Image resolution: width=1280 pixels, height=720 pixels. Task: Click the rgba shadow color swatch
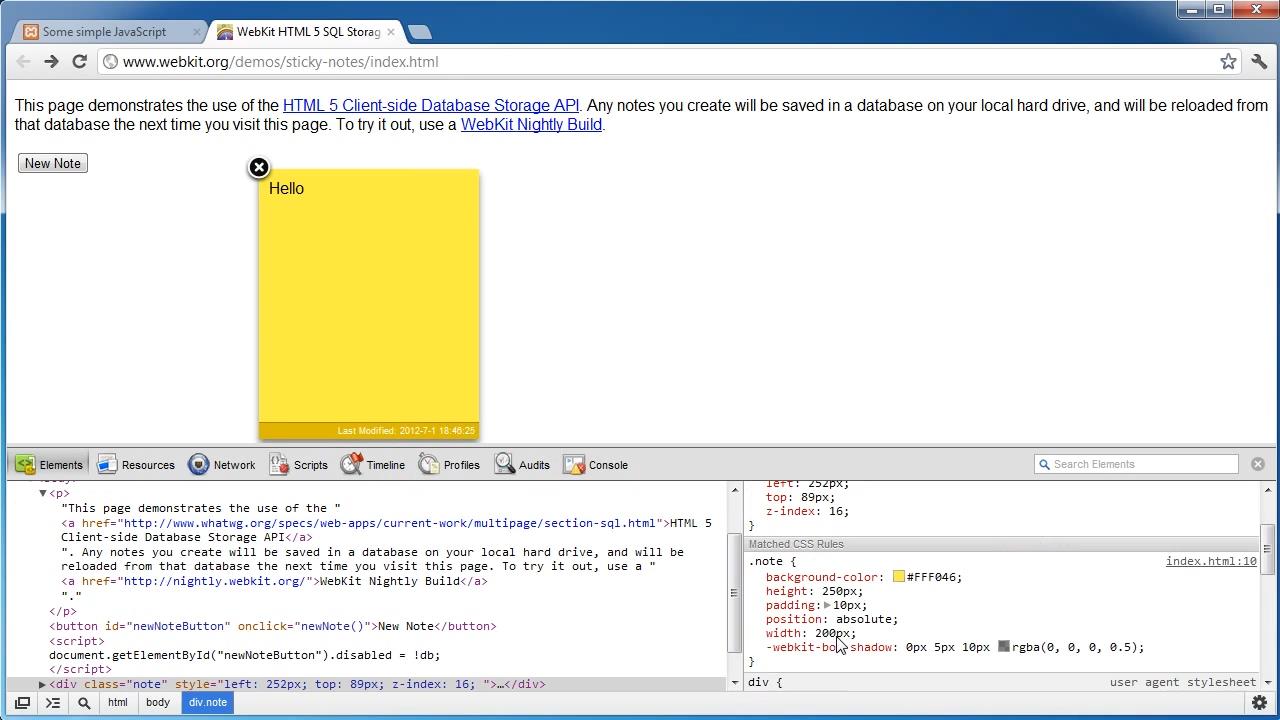pyautogui.click(x=1004, y=647)
